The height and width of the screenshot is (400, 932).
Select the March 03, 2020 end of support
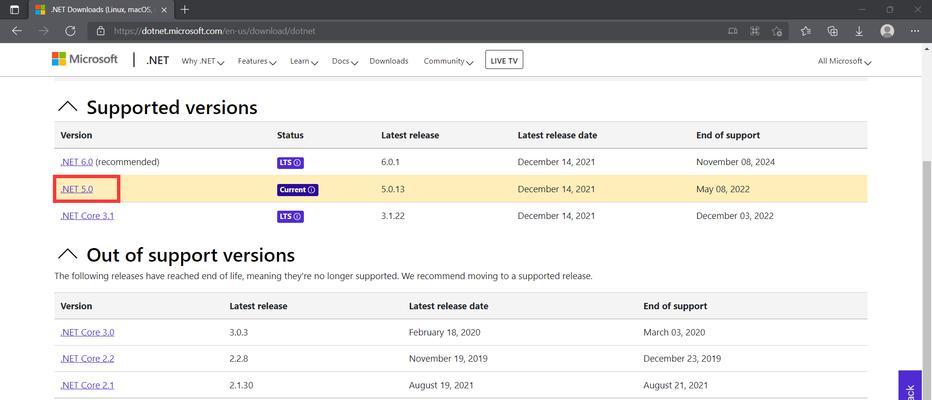(x=674, y=333)
